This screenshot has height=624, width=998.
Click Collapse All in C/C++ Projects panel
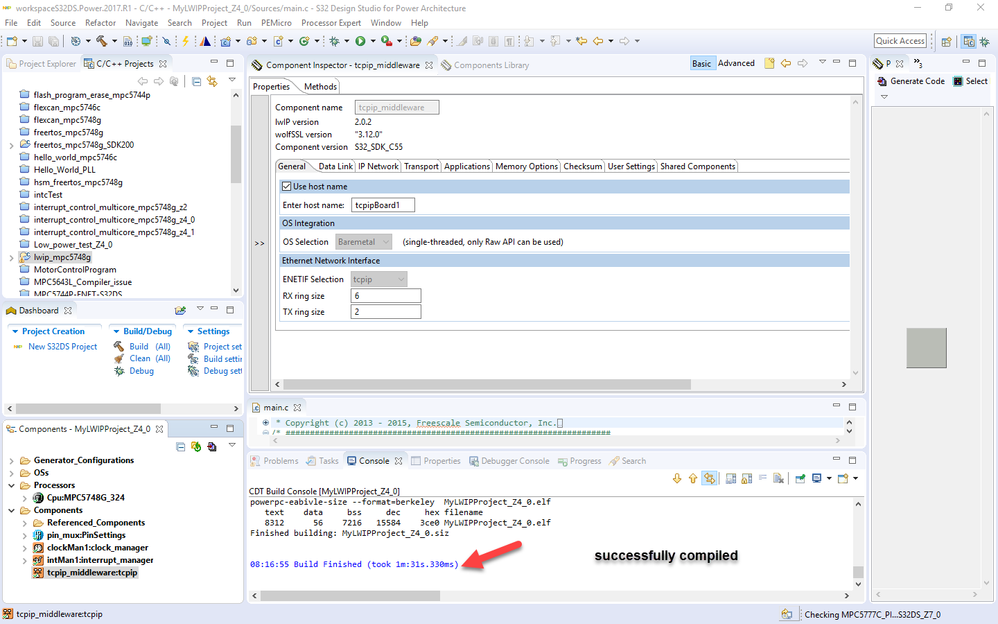pyautogui.click(x=197, y=82)
